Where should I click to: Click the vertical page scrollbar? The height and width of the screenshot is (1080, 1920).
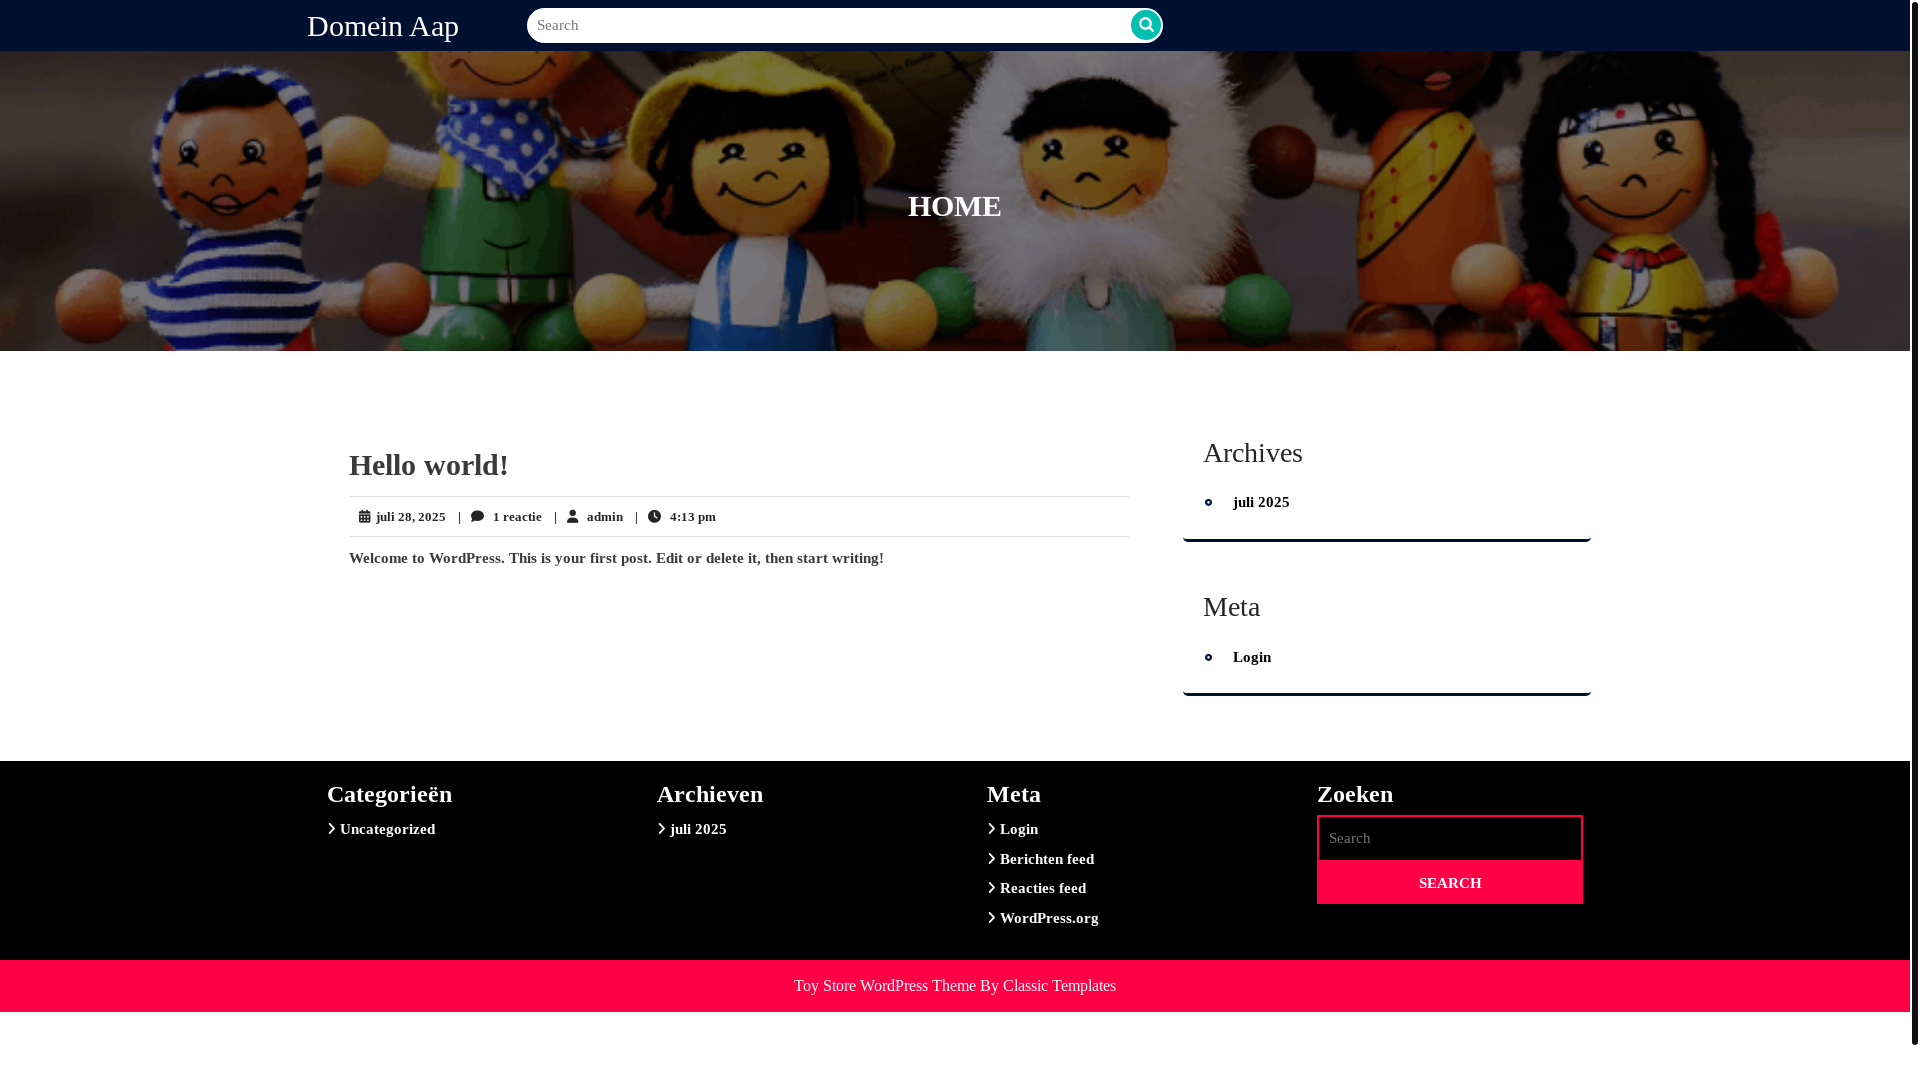[1914, 524]
